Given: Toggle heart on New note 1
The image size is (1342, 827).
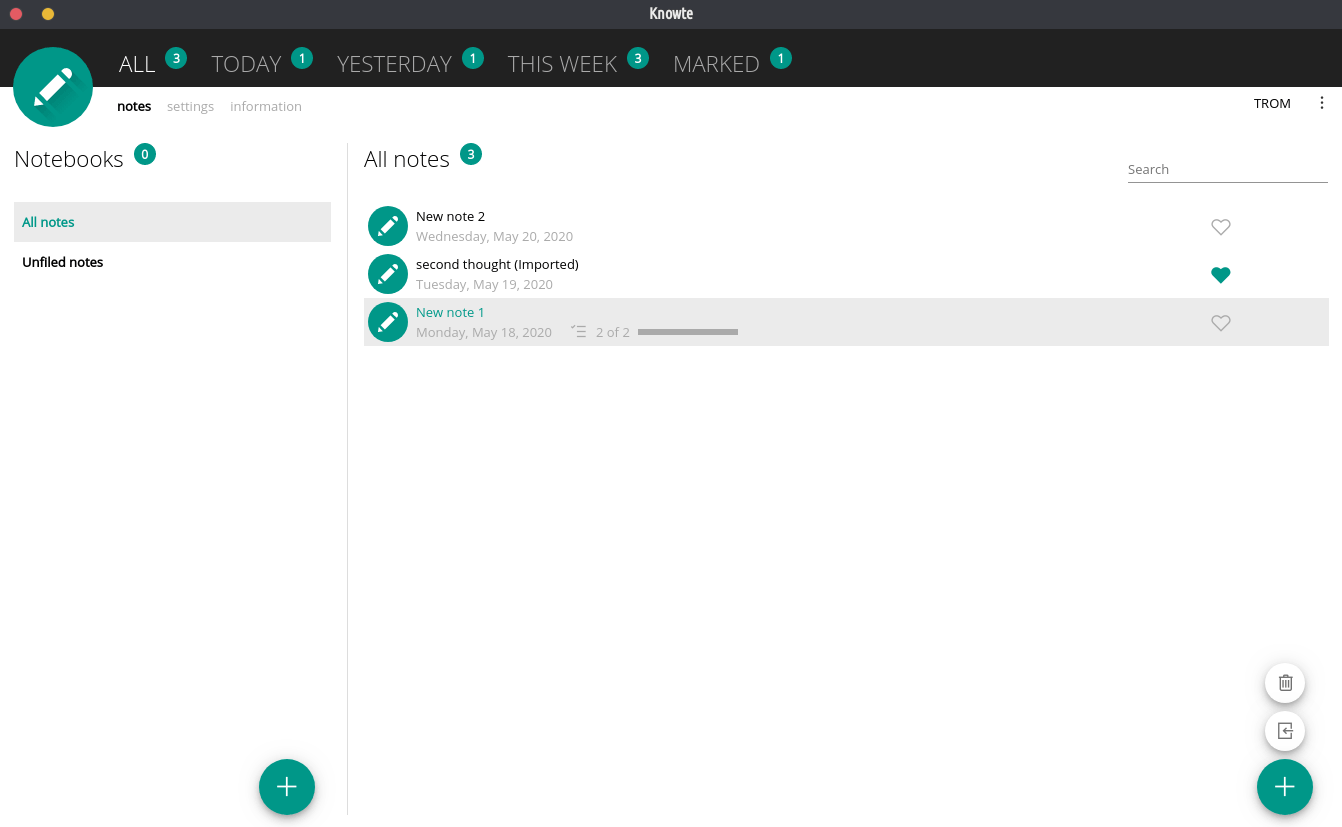Looking at the screenshot, I should (x=1220, y=323).
